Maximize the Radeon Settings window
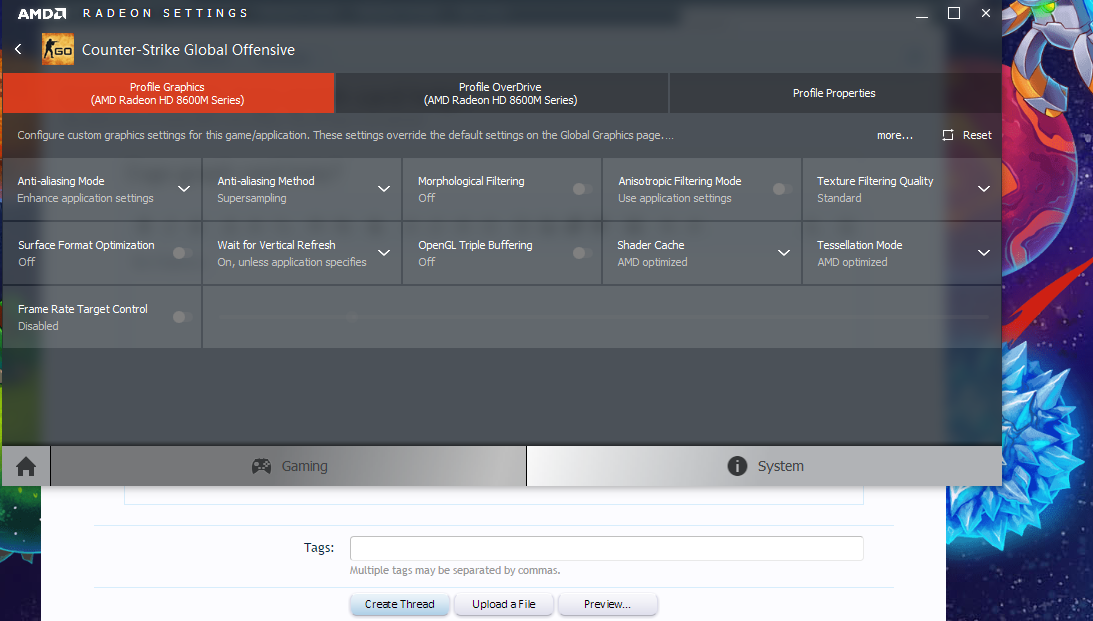Image resolution: width=1093 pixels, height=621 pixels. (954, 13)
